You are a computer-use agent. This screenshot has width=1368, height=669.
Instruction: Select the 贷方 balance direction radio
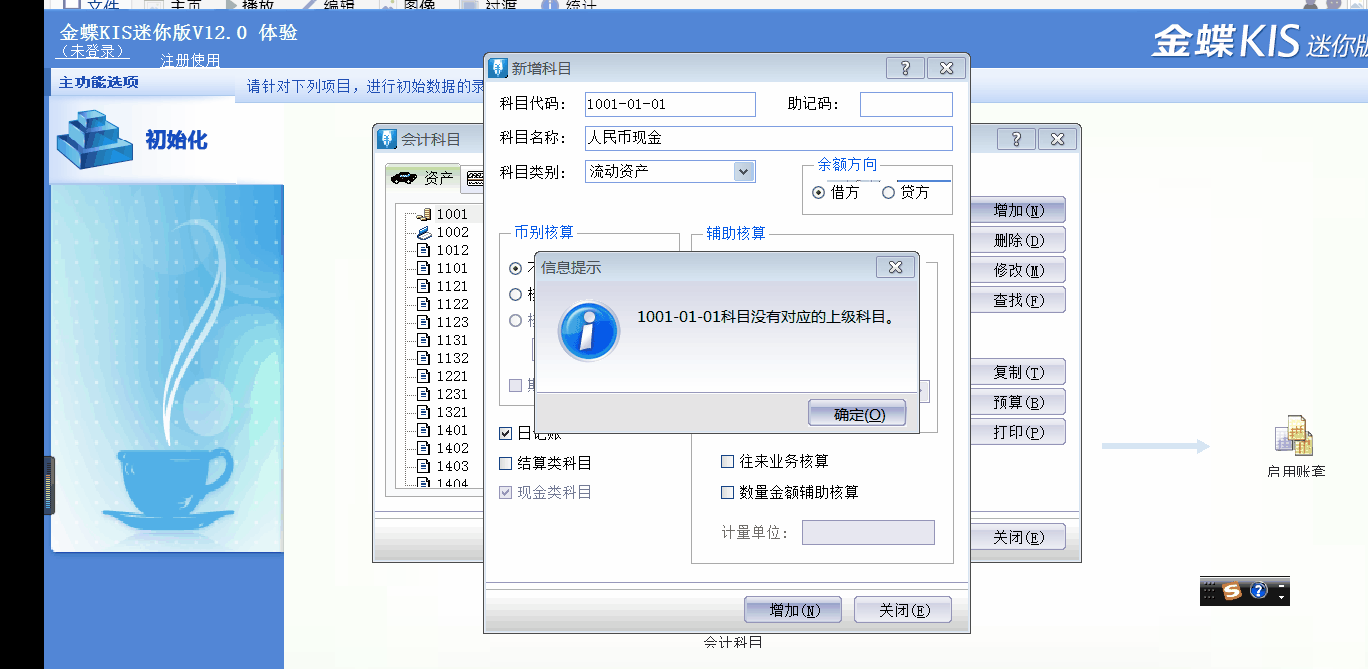(x=888, y=192)
